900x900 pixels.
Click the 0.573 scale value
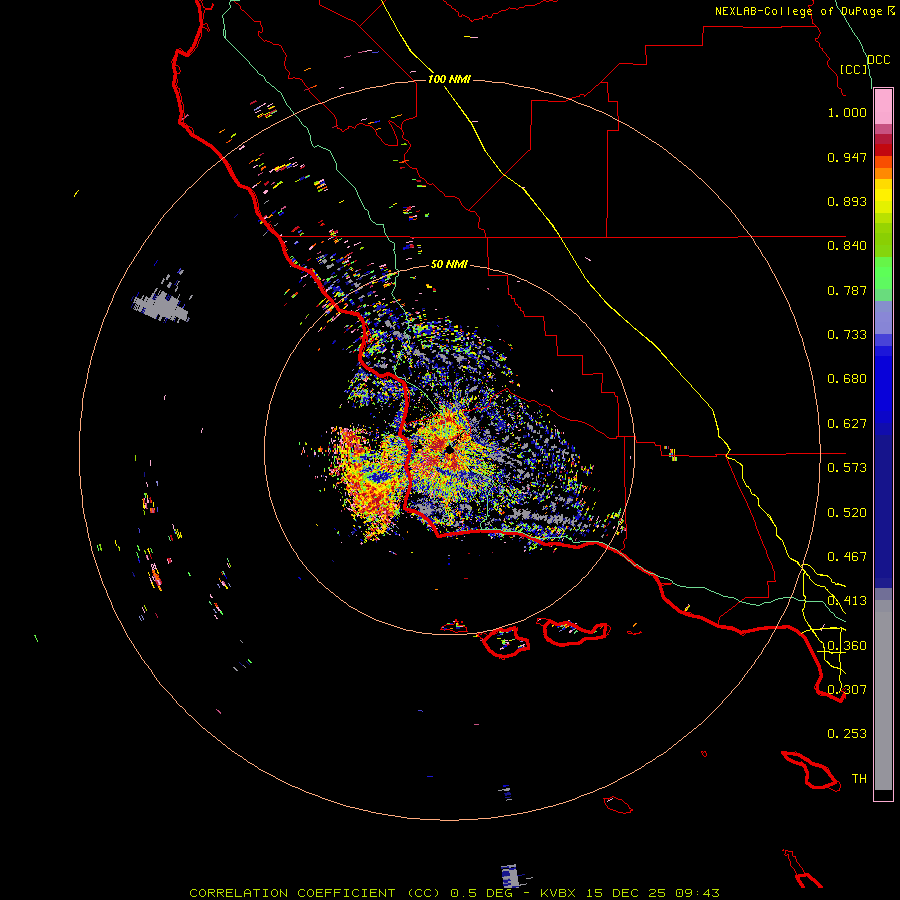point(847,468)
